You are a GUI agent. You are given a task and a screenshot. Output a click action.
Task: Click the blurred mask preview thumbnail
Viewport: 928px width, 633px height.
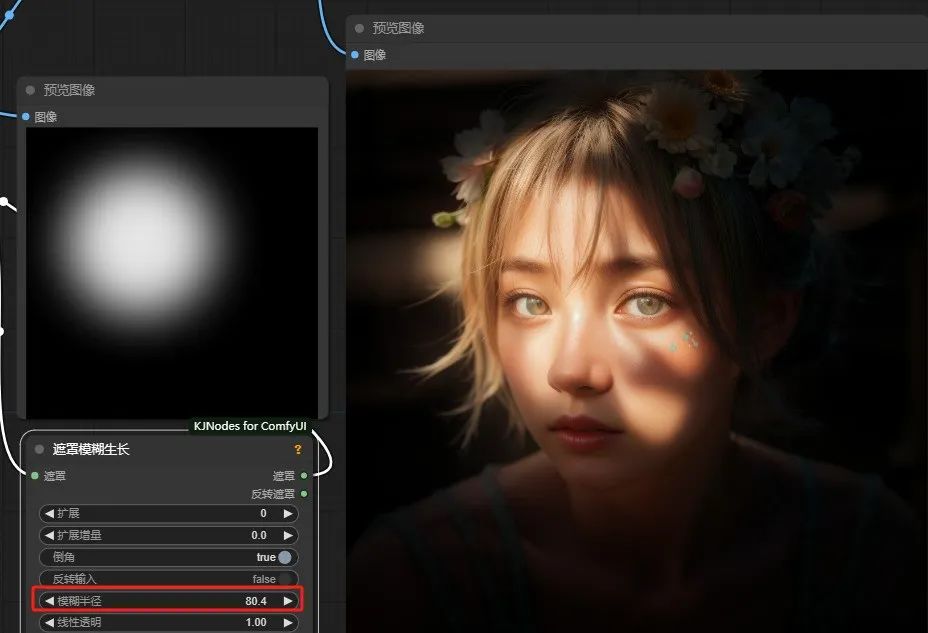click(170, 270)
